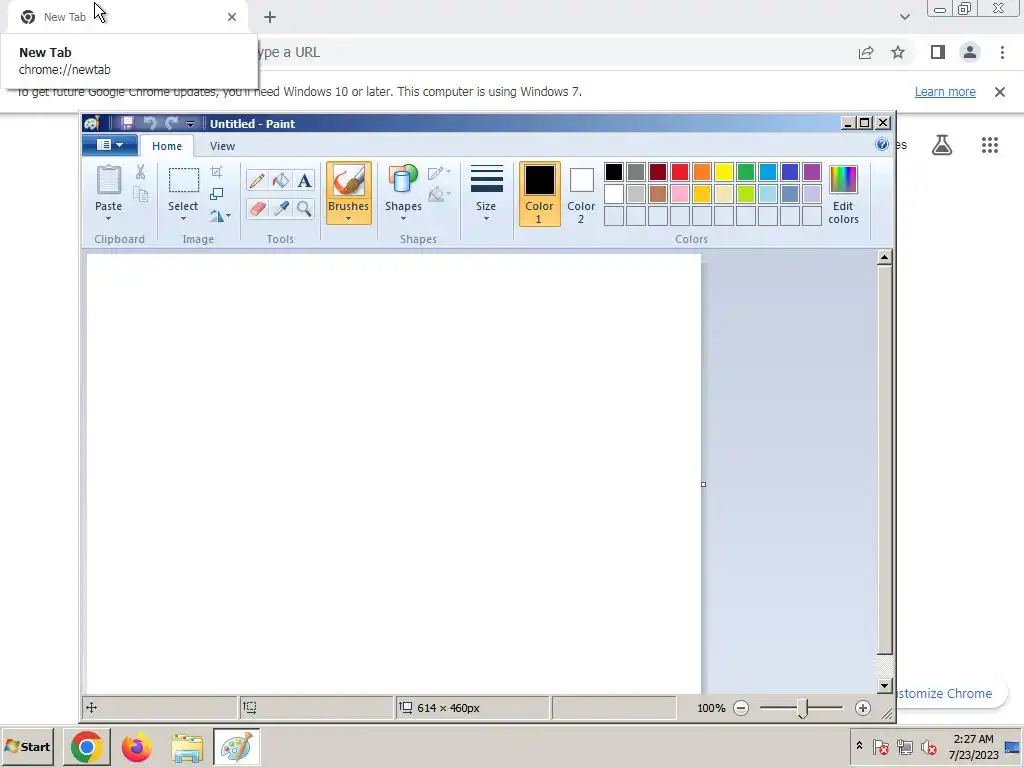Open the shape Outline dropdown

pyautogui.click(x=440, y=172)
